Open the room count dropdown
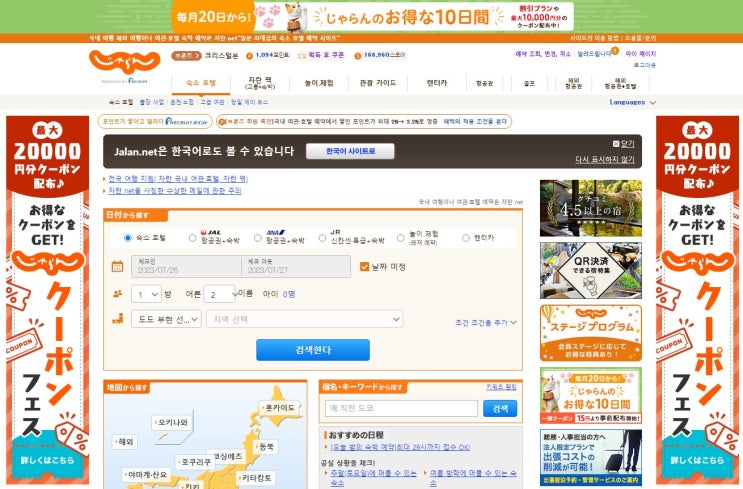743x489 pixels. coord(146,294)
